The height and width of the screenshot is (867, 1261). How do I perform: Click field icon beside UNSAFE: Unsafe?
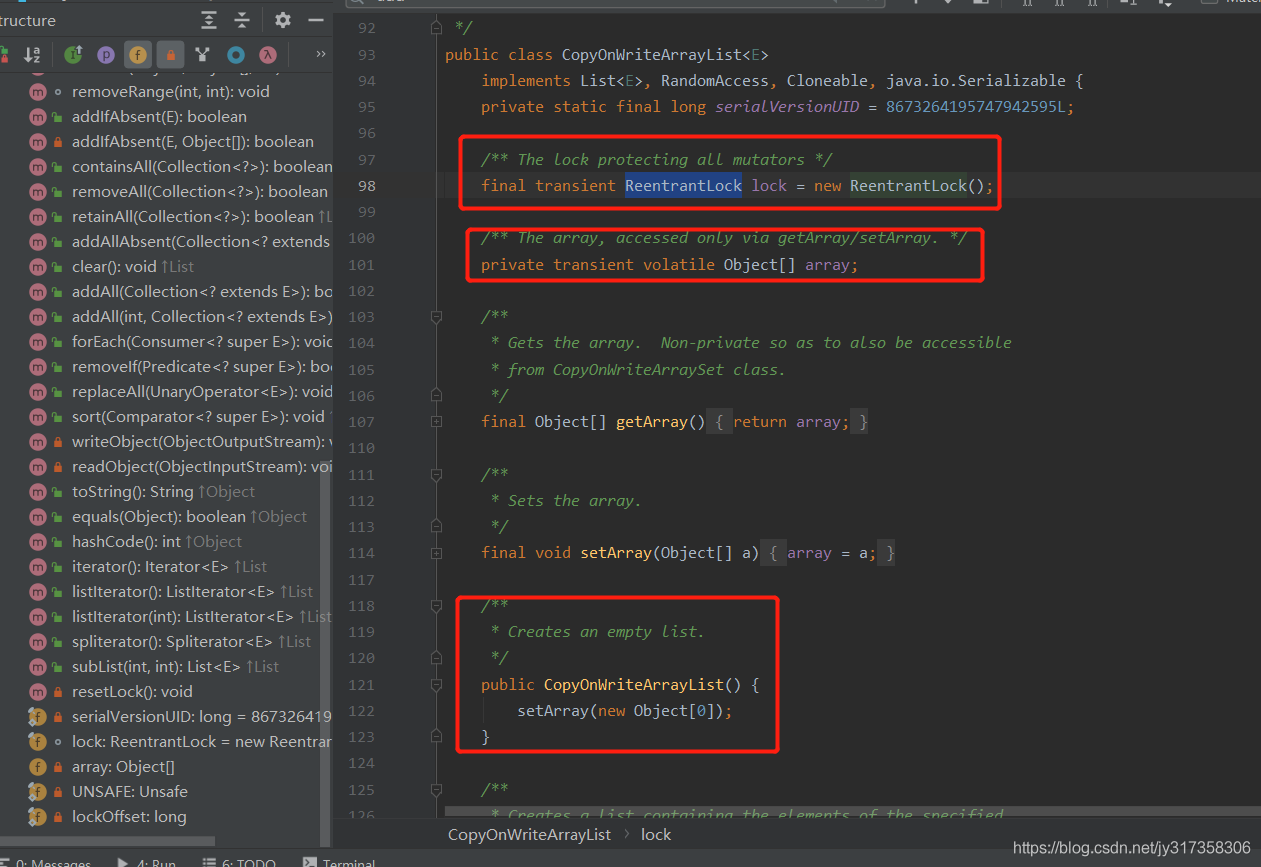(38, 792)
